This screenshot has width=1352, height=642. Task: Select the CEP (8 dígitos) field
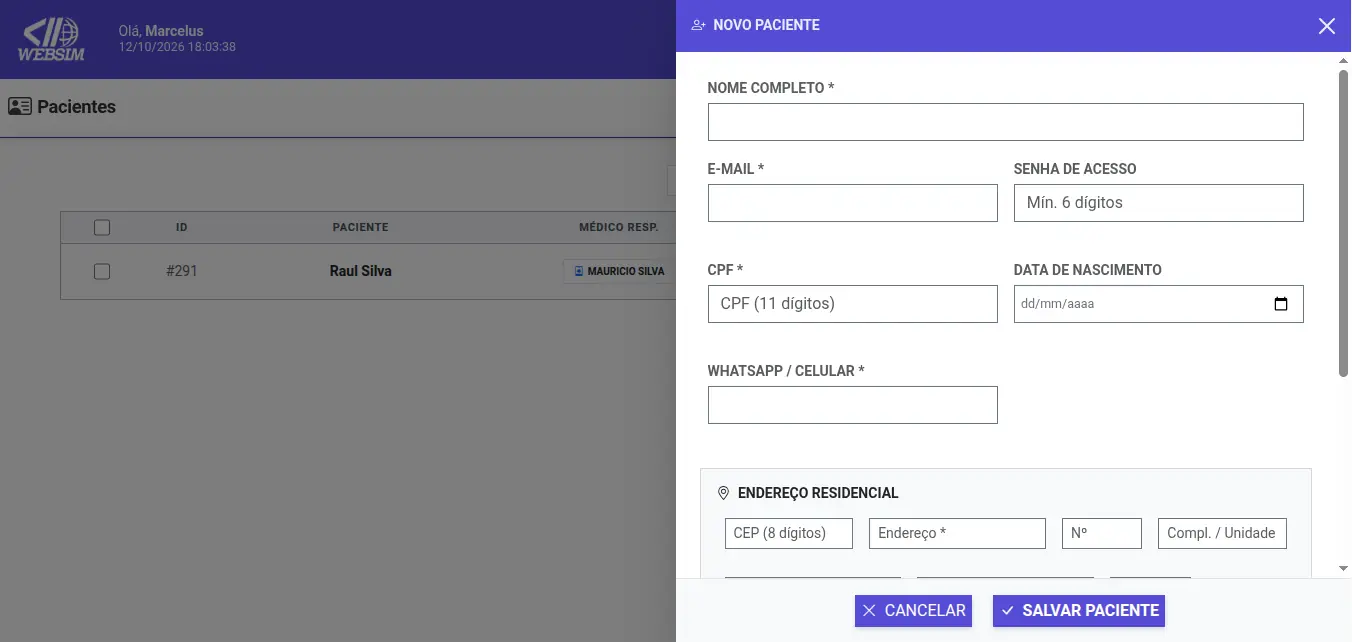coord(789,533)
